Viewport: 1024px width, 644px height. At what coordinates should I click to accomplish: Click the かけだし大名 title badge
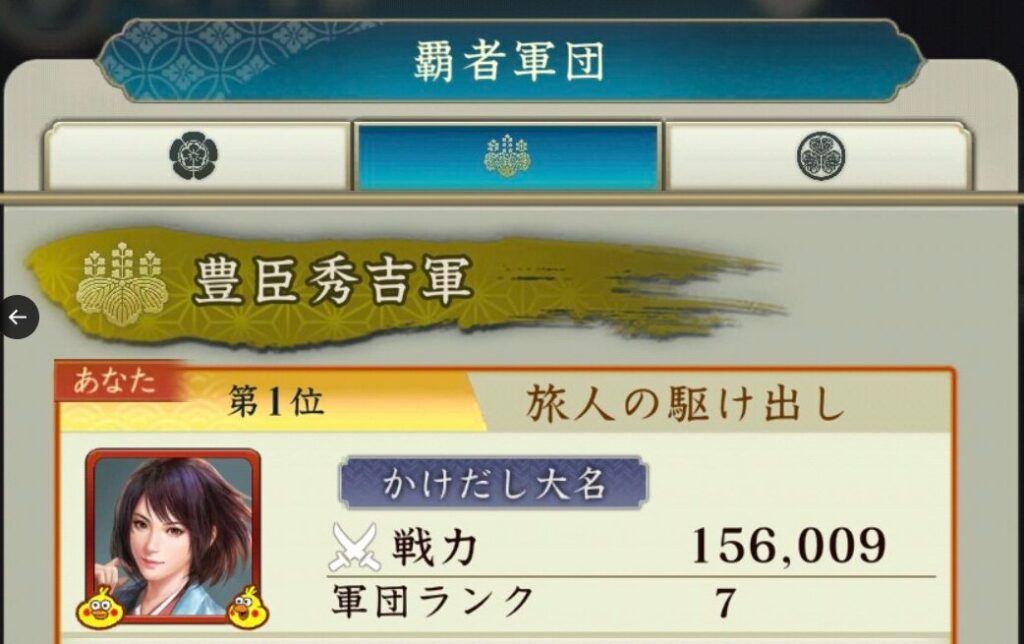coord(493,483)
